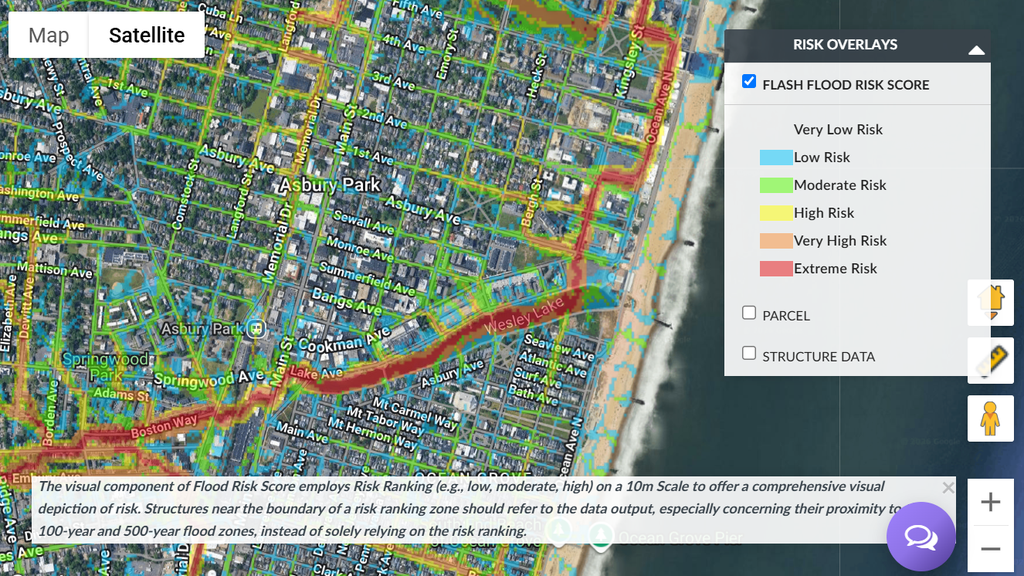
Task: Click the Very High Risk orange swatch
Action: [x=776, y=241]
